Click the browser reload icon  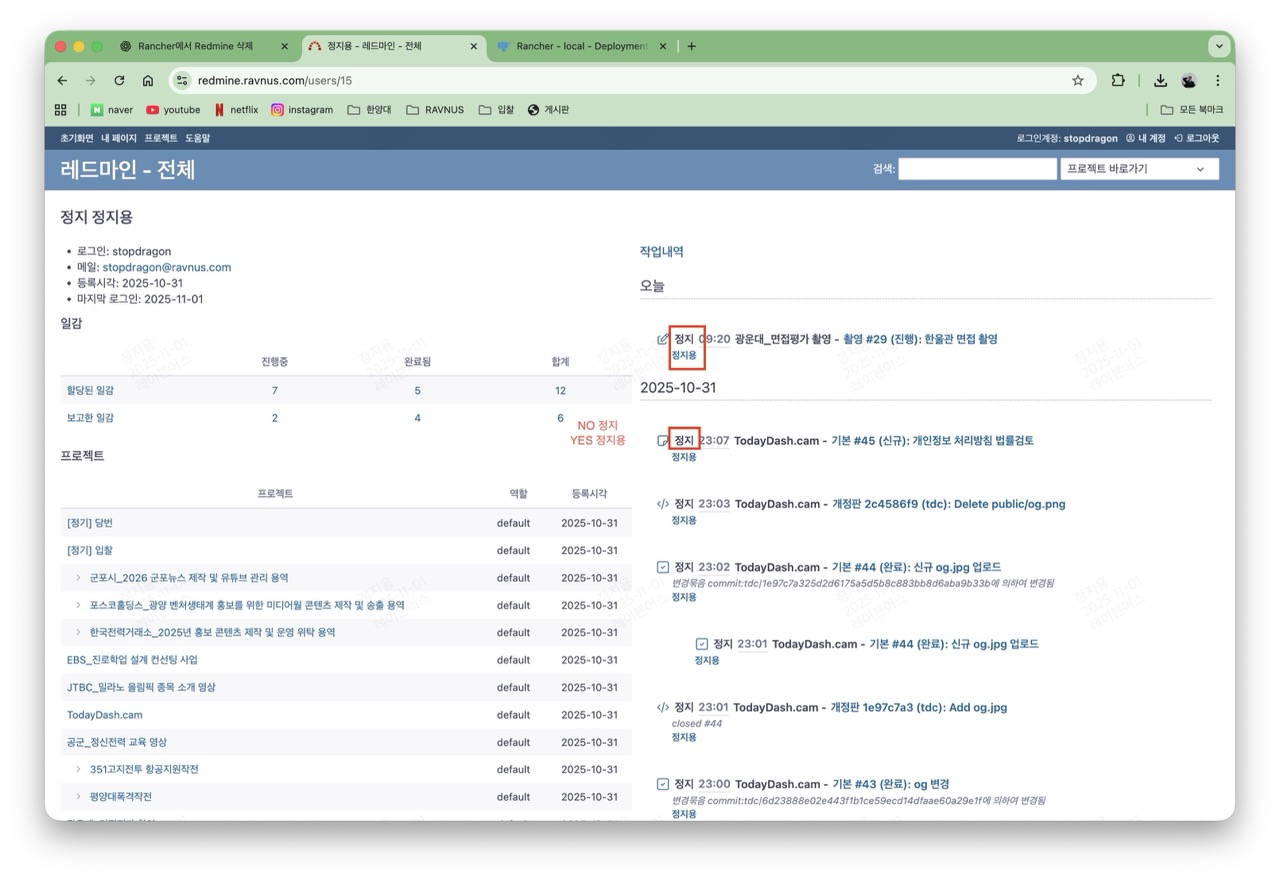[119, 81]
